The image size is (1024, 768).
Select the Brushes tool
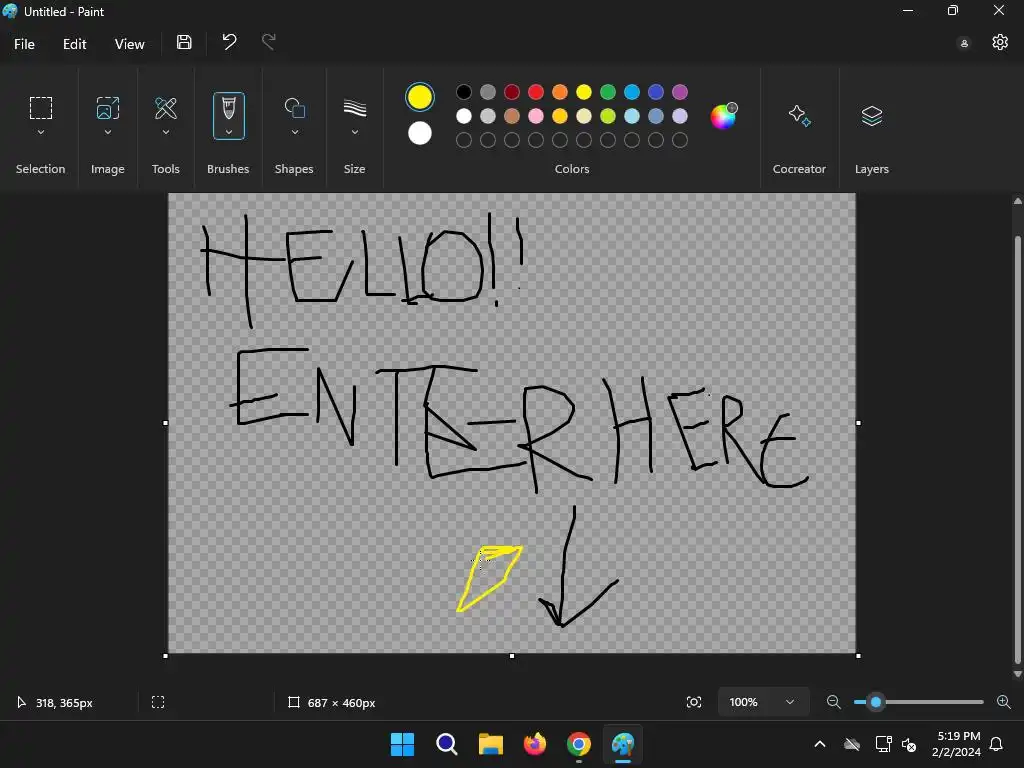[229, 108]
